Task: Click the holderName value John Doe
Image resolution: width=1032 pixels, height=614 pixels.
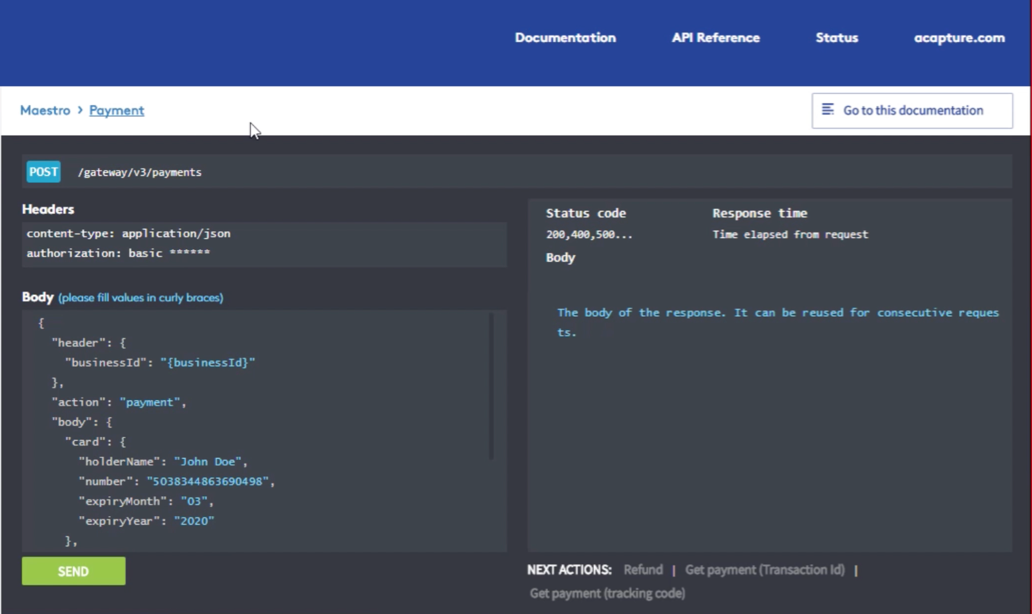Action: pyautogui.click(x=207, y=461)
